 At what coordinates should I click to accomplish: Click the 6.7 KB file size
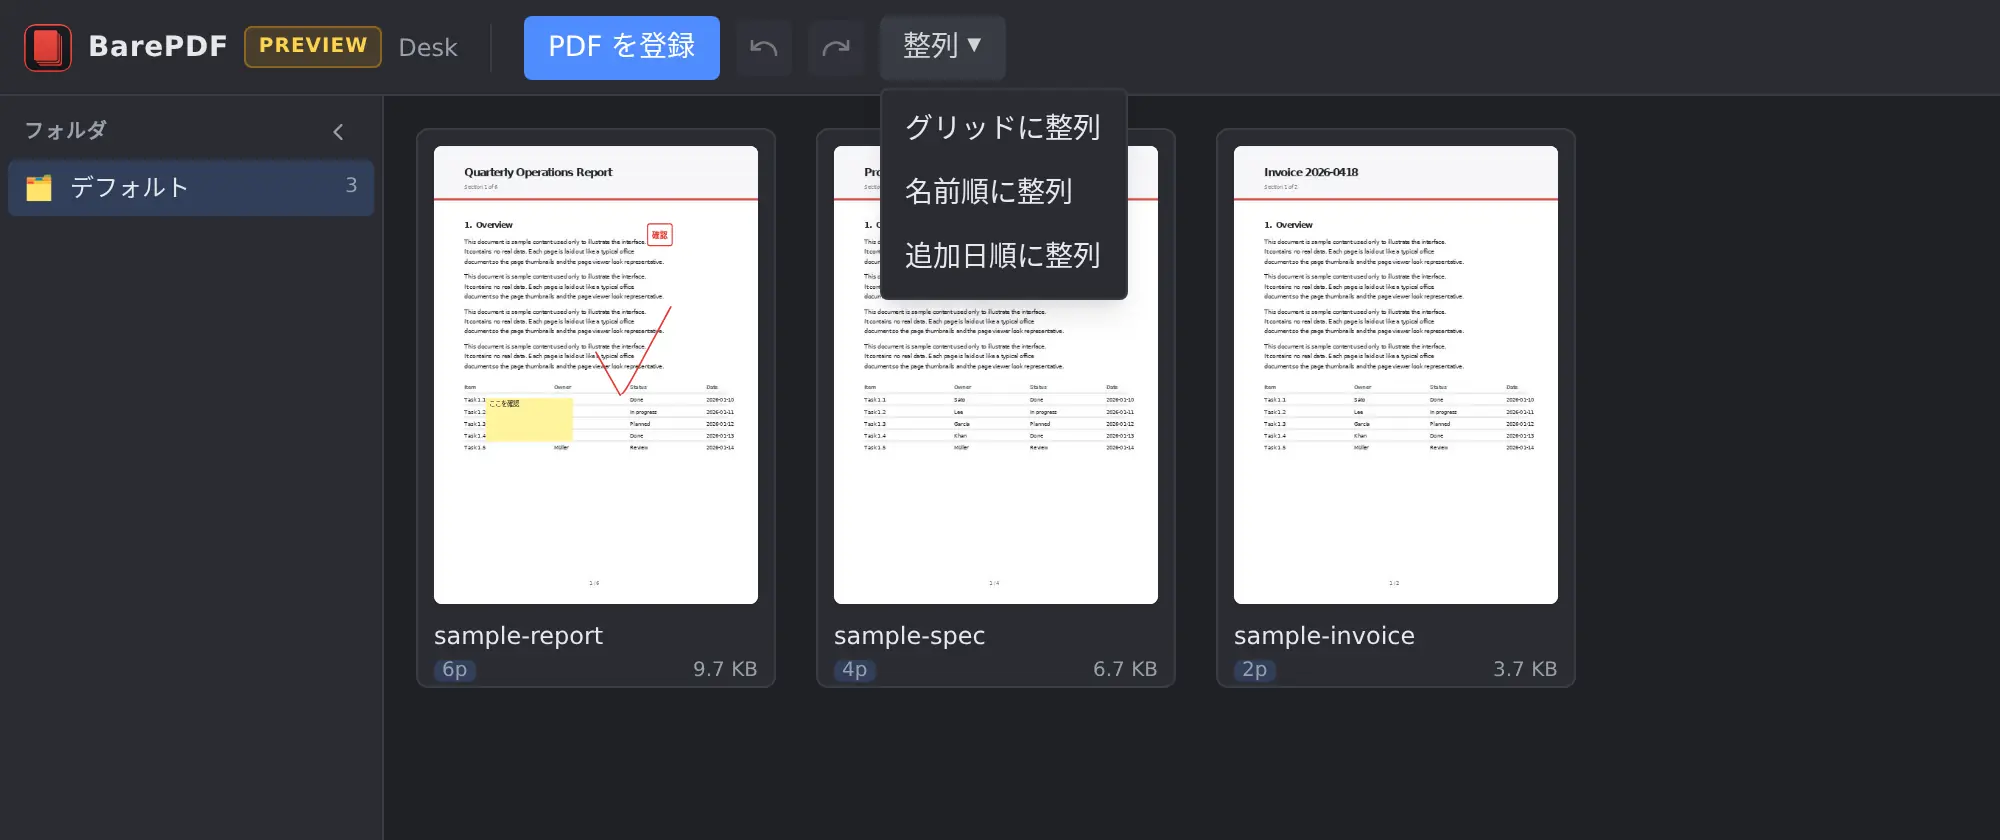(x=1125, y=669)
